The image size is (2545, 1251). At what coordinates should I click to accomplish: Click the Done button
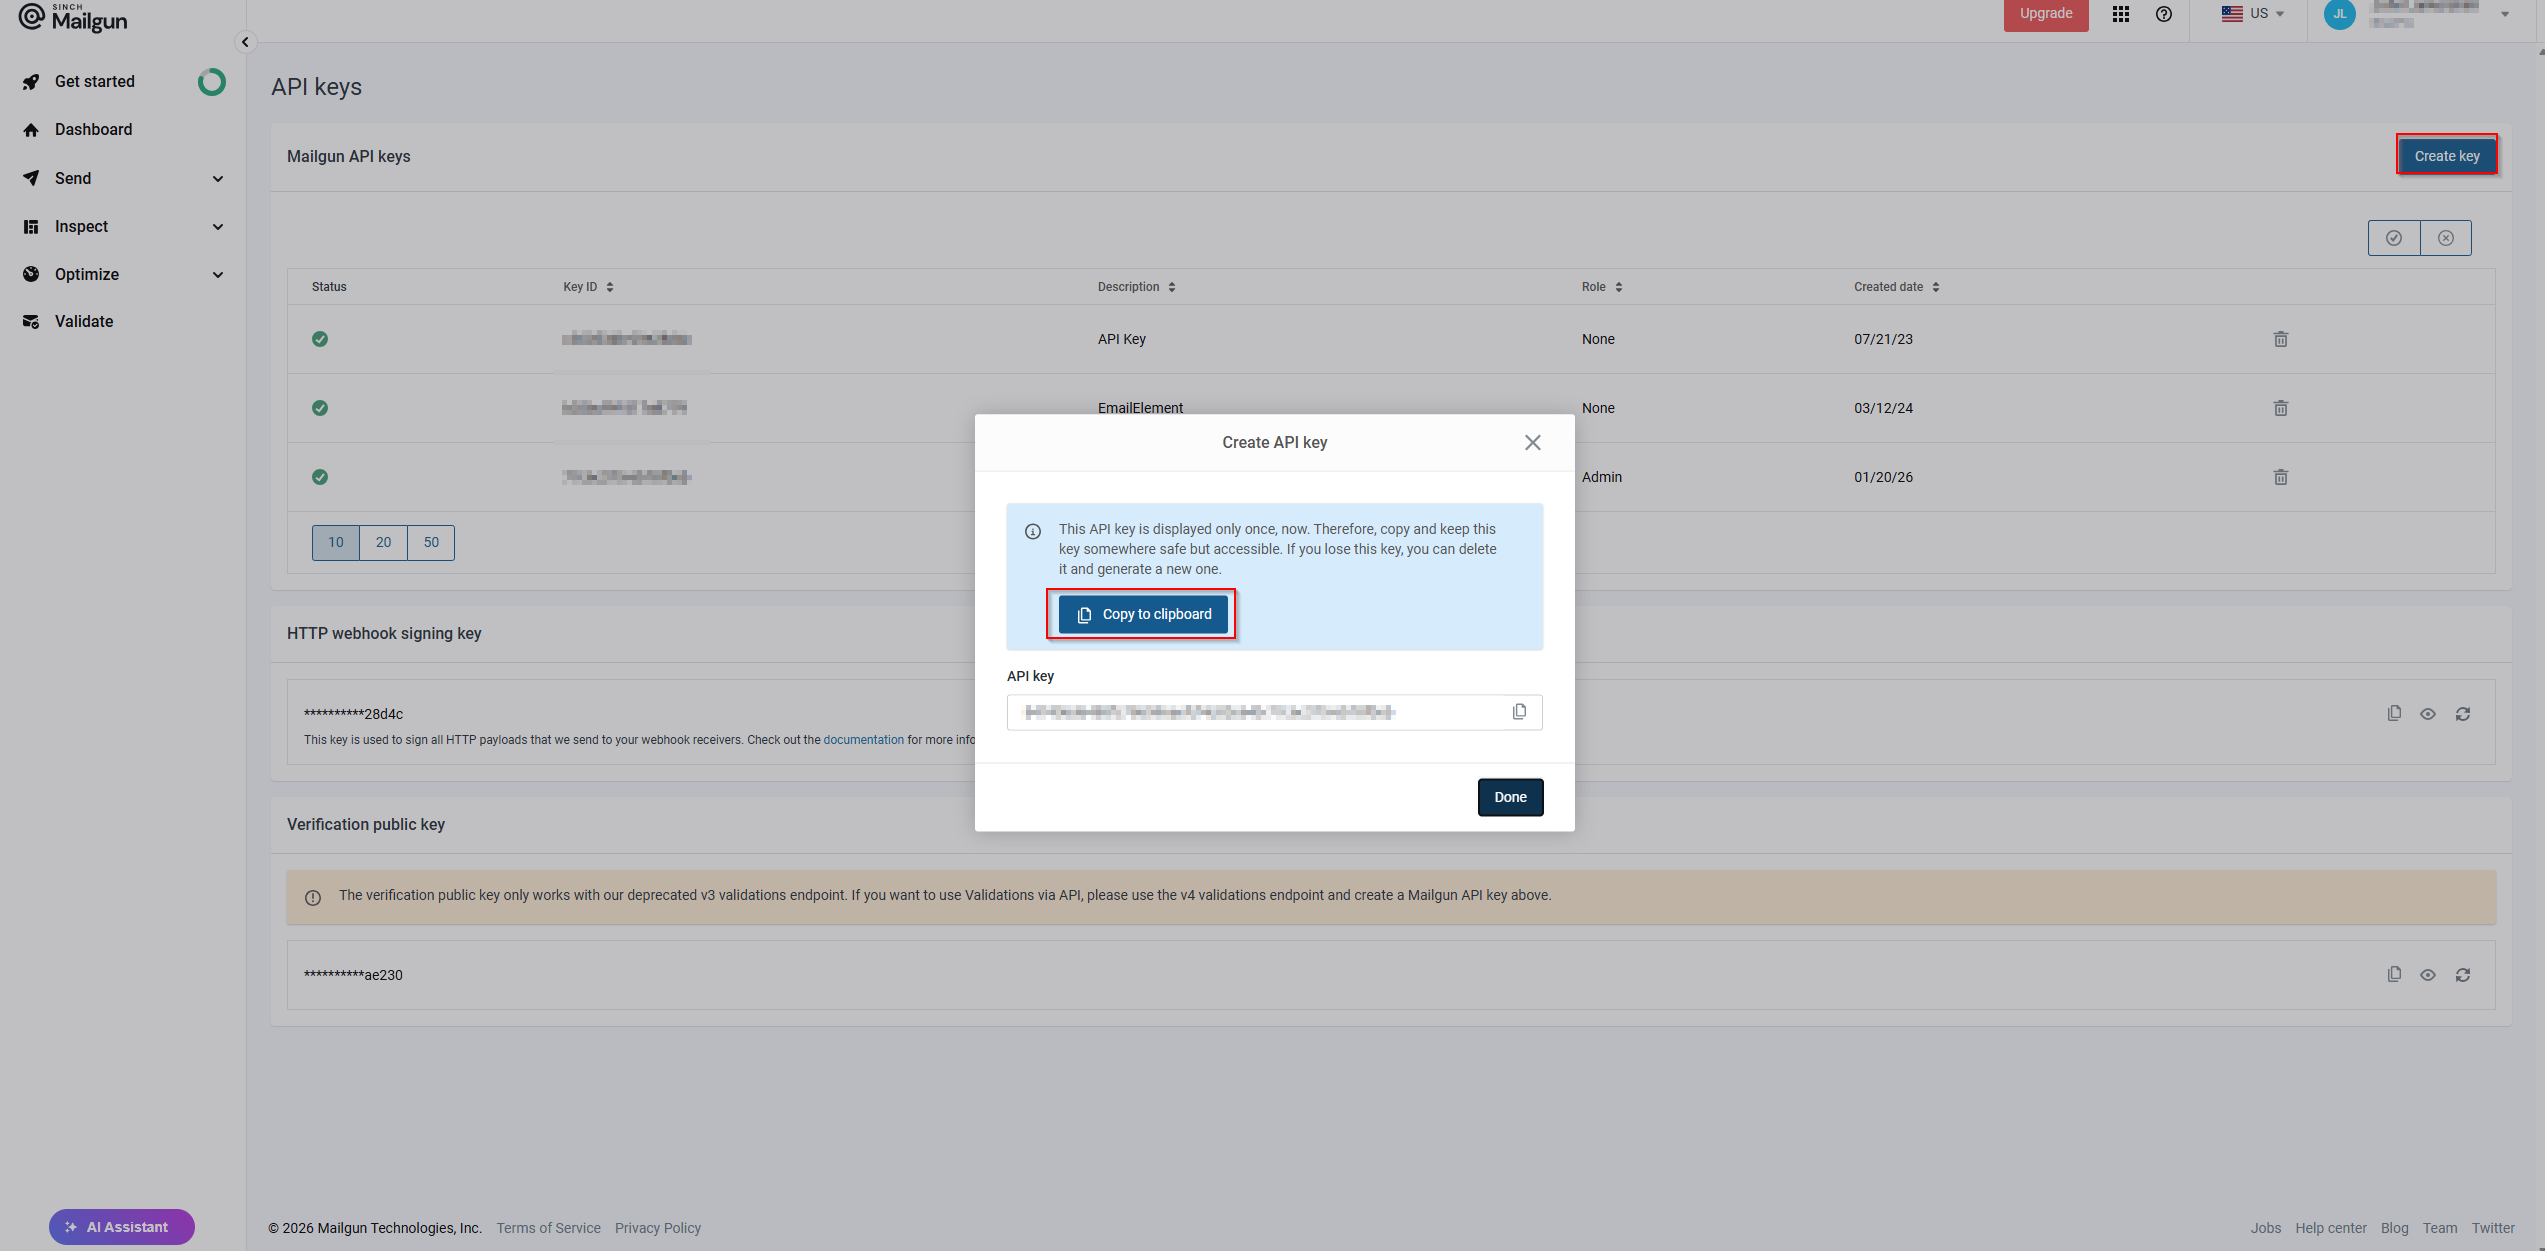(1510, 797)
